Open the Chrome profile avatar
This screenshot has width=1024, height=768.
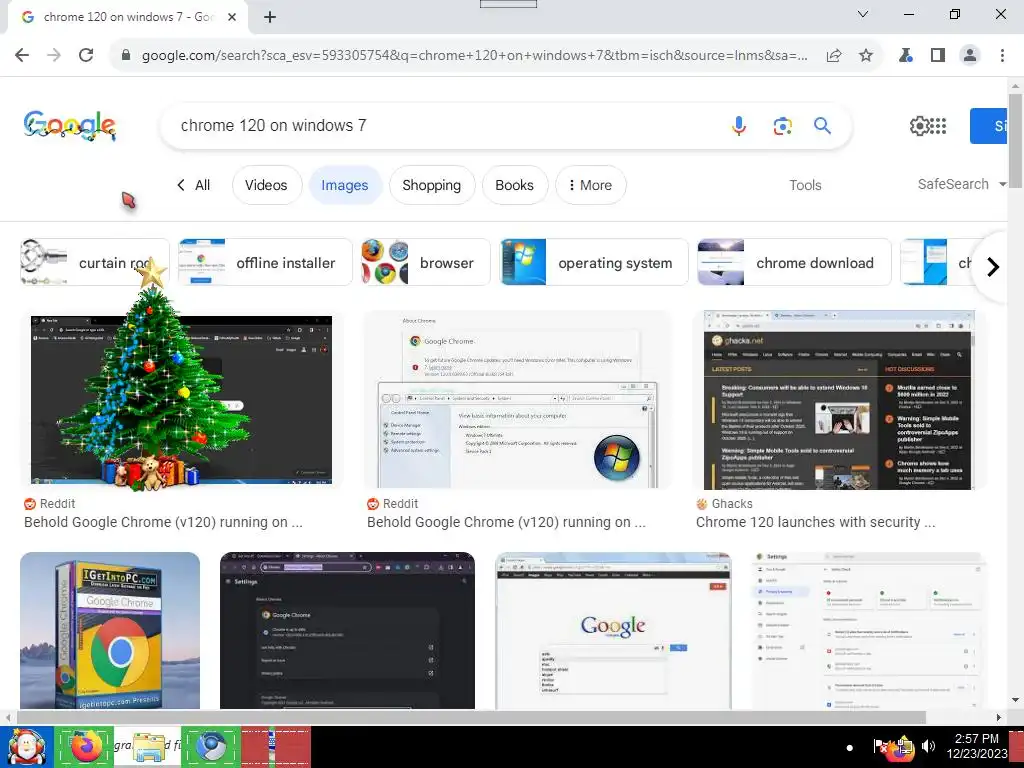970,56
